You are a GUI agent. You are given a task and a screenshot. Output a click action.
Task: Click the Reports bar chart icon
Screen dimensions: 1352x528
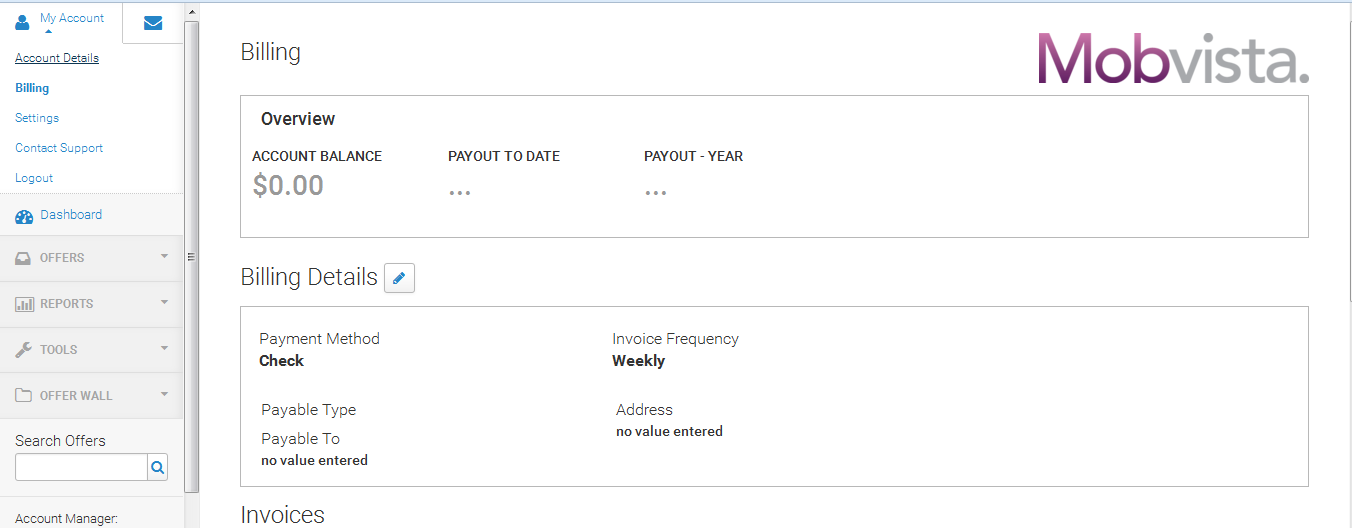click(x=24, y=304)
